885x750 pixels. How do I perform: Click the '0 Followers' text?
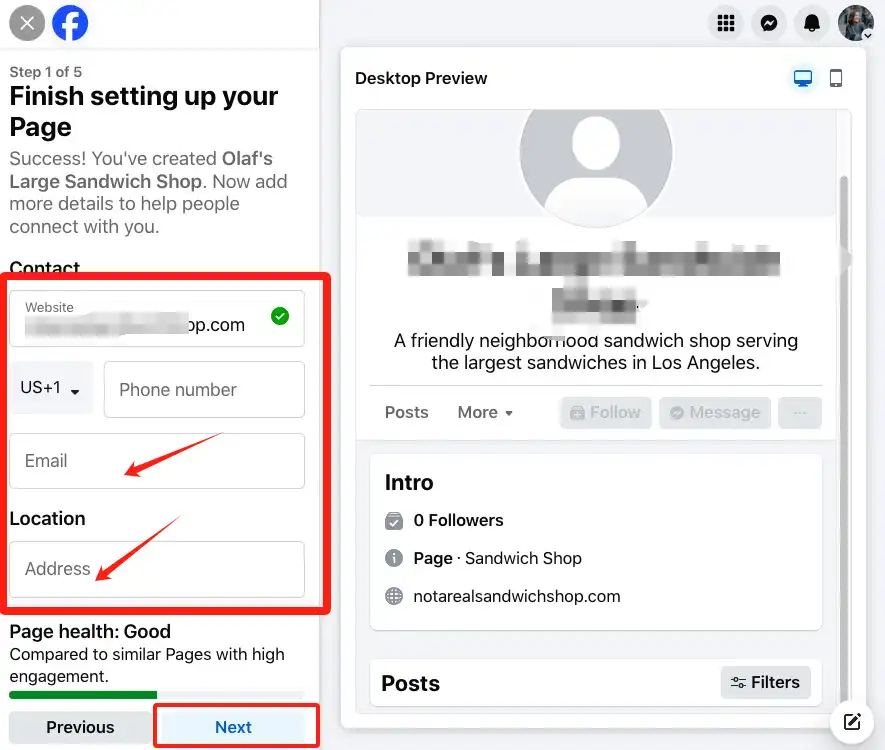click(458, 520)
